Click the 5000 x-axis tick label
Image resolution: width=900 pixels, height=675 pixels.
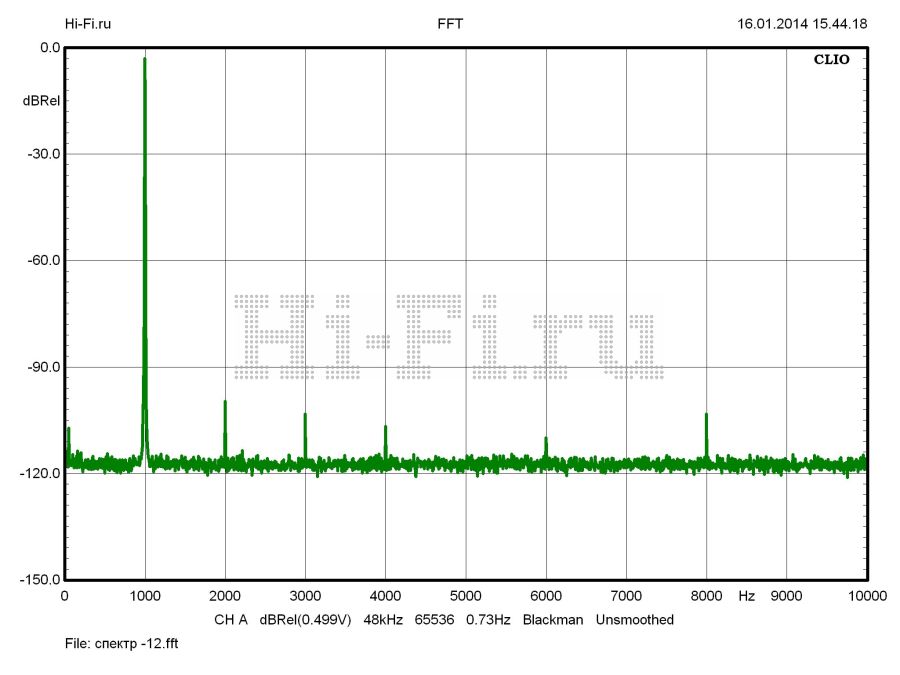coord(465,596)
